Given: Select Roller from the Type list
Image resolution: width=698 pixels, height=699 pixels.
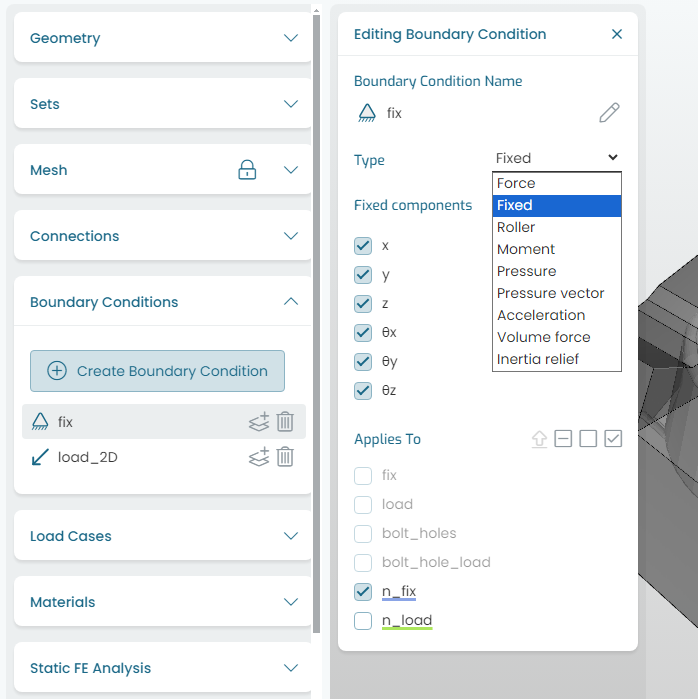Looking at the screenshot, I should click(x=557, y=227).
